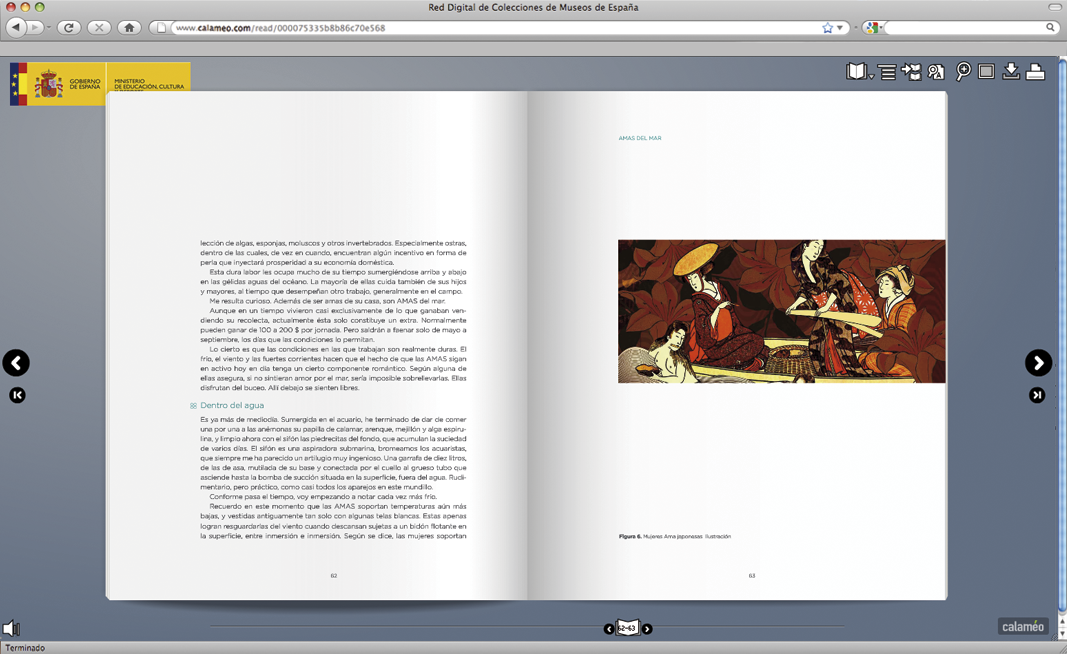Reload the page in the browser
Viewport: 1067px width, 655px height.
click(69, 28)
